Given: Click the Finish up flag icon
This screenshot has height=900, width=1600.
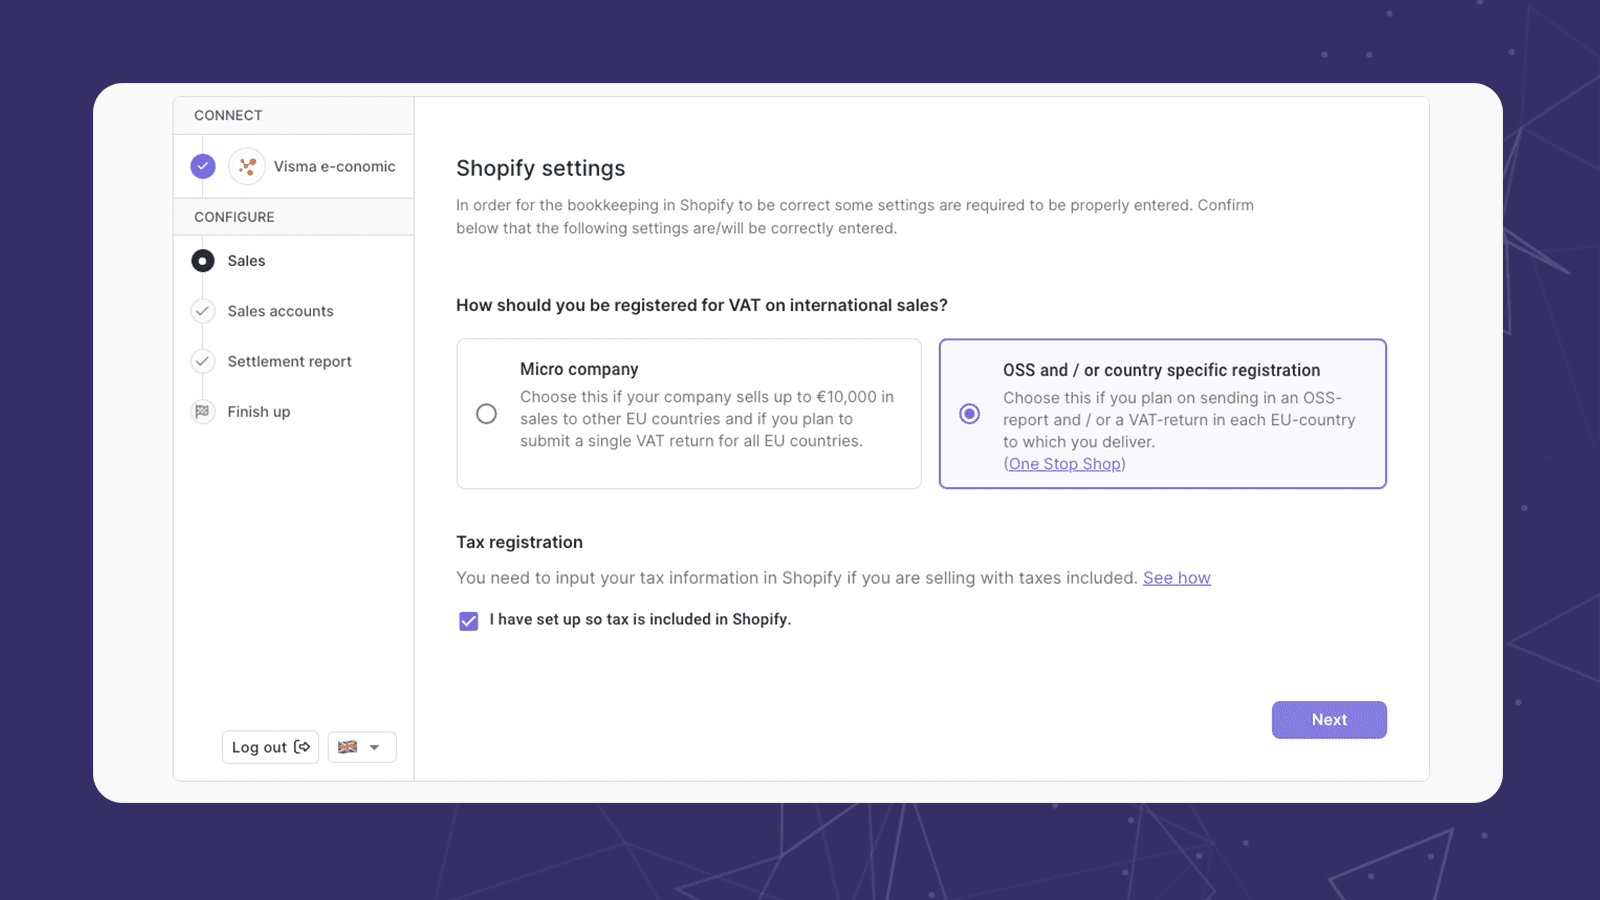Looking at the screenshot, I should 203,412.
